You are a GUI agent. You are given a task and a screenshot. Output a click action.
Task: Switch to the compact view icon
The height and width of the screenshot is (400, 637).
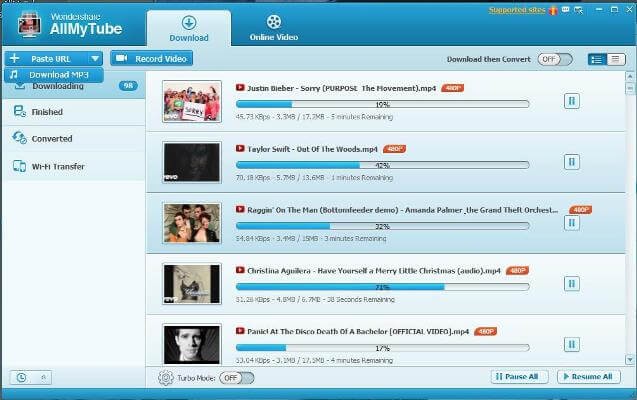point(616,59)
